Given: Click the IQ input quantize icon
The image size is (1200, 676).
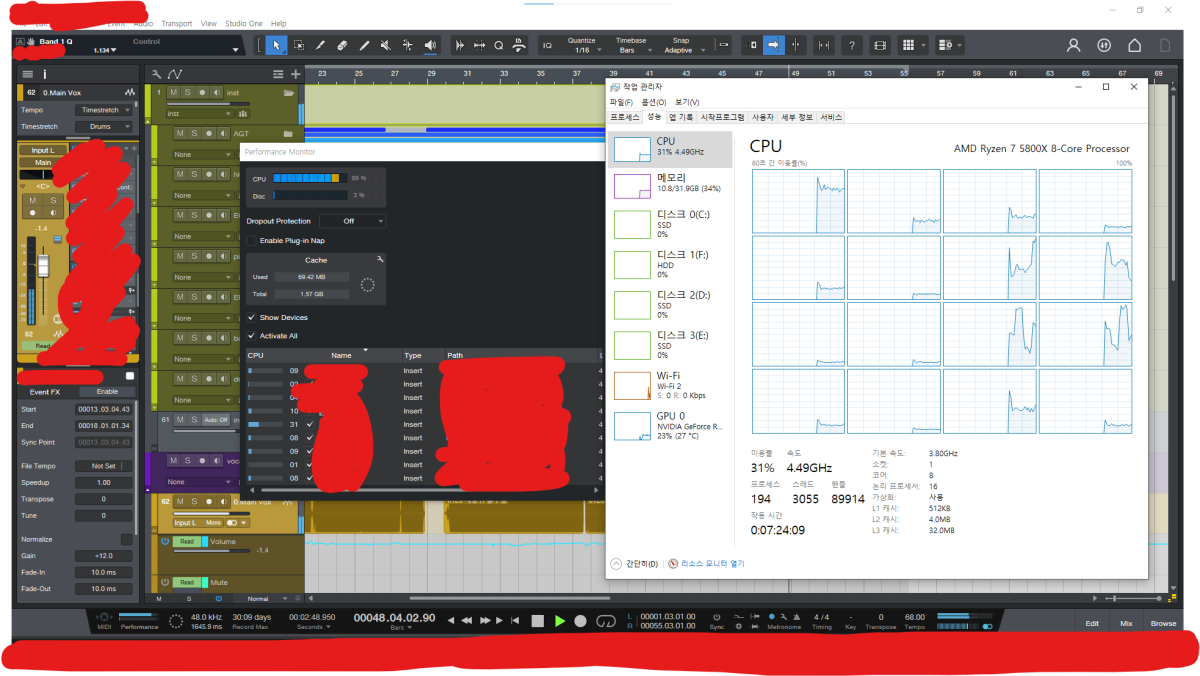Looking at the screenshot, I should click(x=547, y=45).
